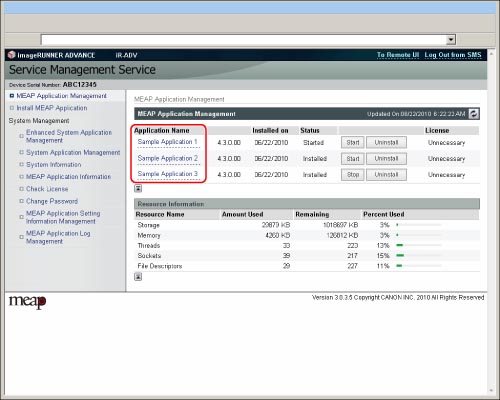
Task: Click the imageRUNNER ADVANCE logo icon
Action: [x=12, y=55]
